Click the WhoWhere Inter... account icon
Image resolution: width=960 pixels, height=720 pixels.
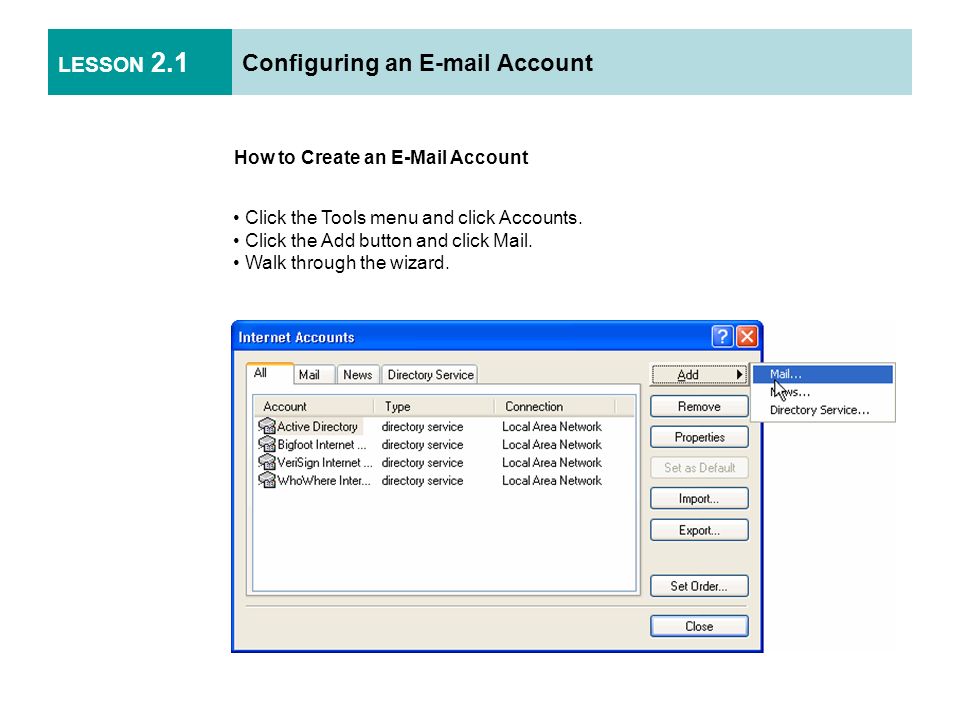point(267,480)
